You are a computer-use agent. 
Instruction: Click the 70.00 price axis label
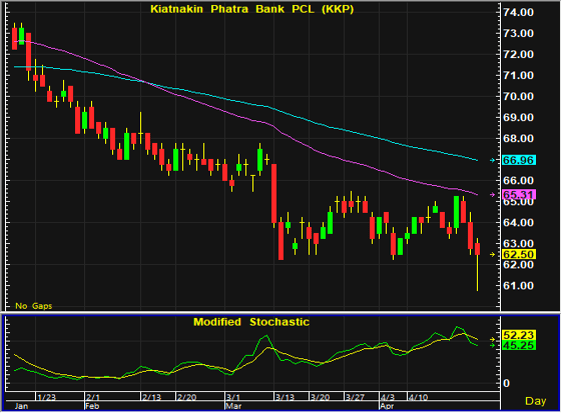pos(518,96)
